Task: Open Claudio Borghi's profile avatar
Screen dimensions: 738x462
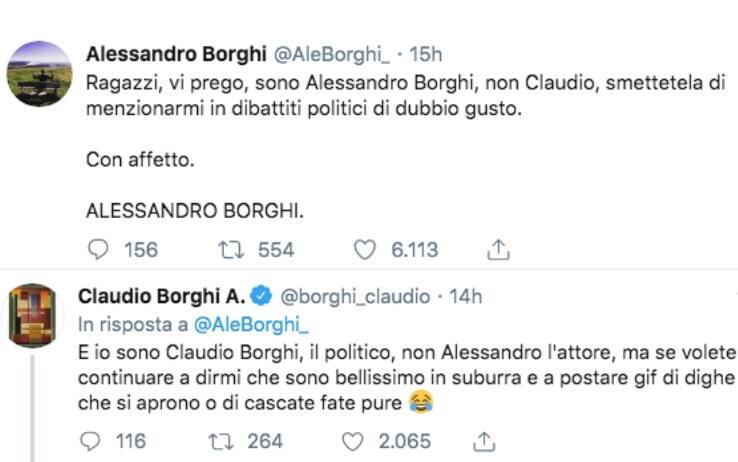Action: (x=32, y=315)
